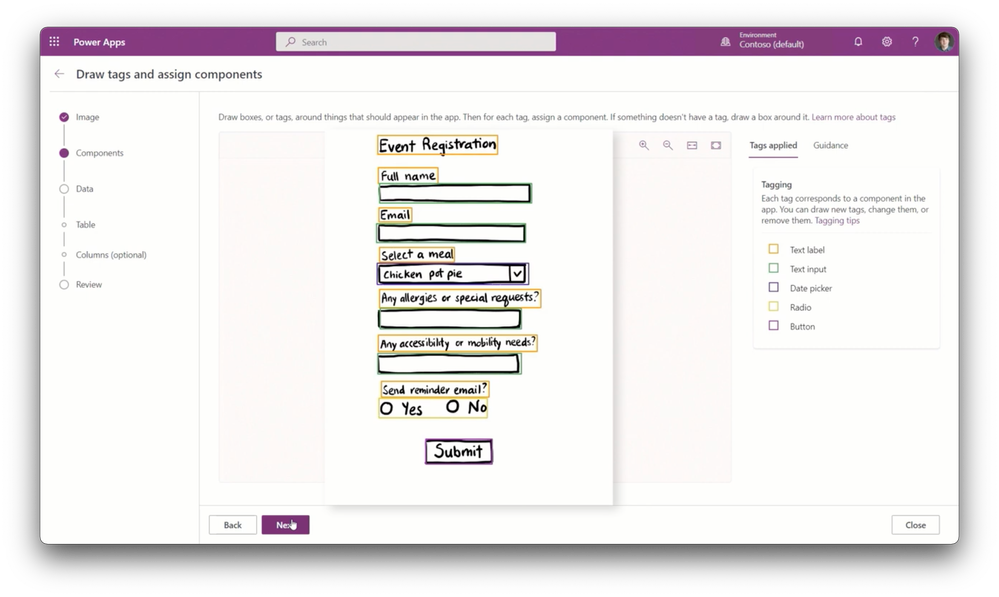Click the environment picker icon

(725, 41)
